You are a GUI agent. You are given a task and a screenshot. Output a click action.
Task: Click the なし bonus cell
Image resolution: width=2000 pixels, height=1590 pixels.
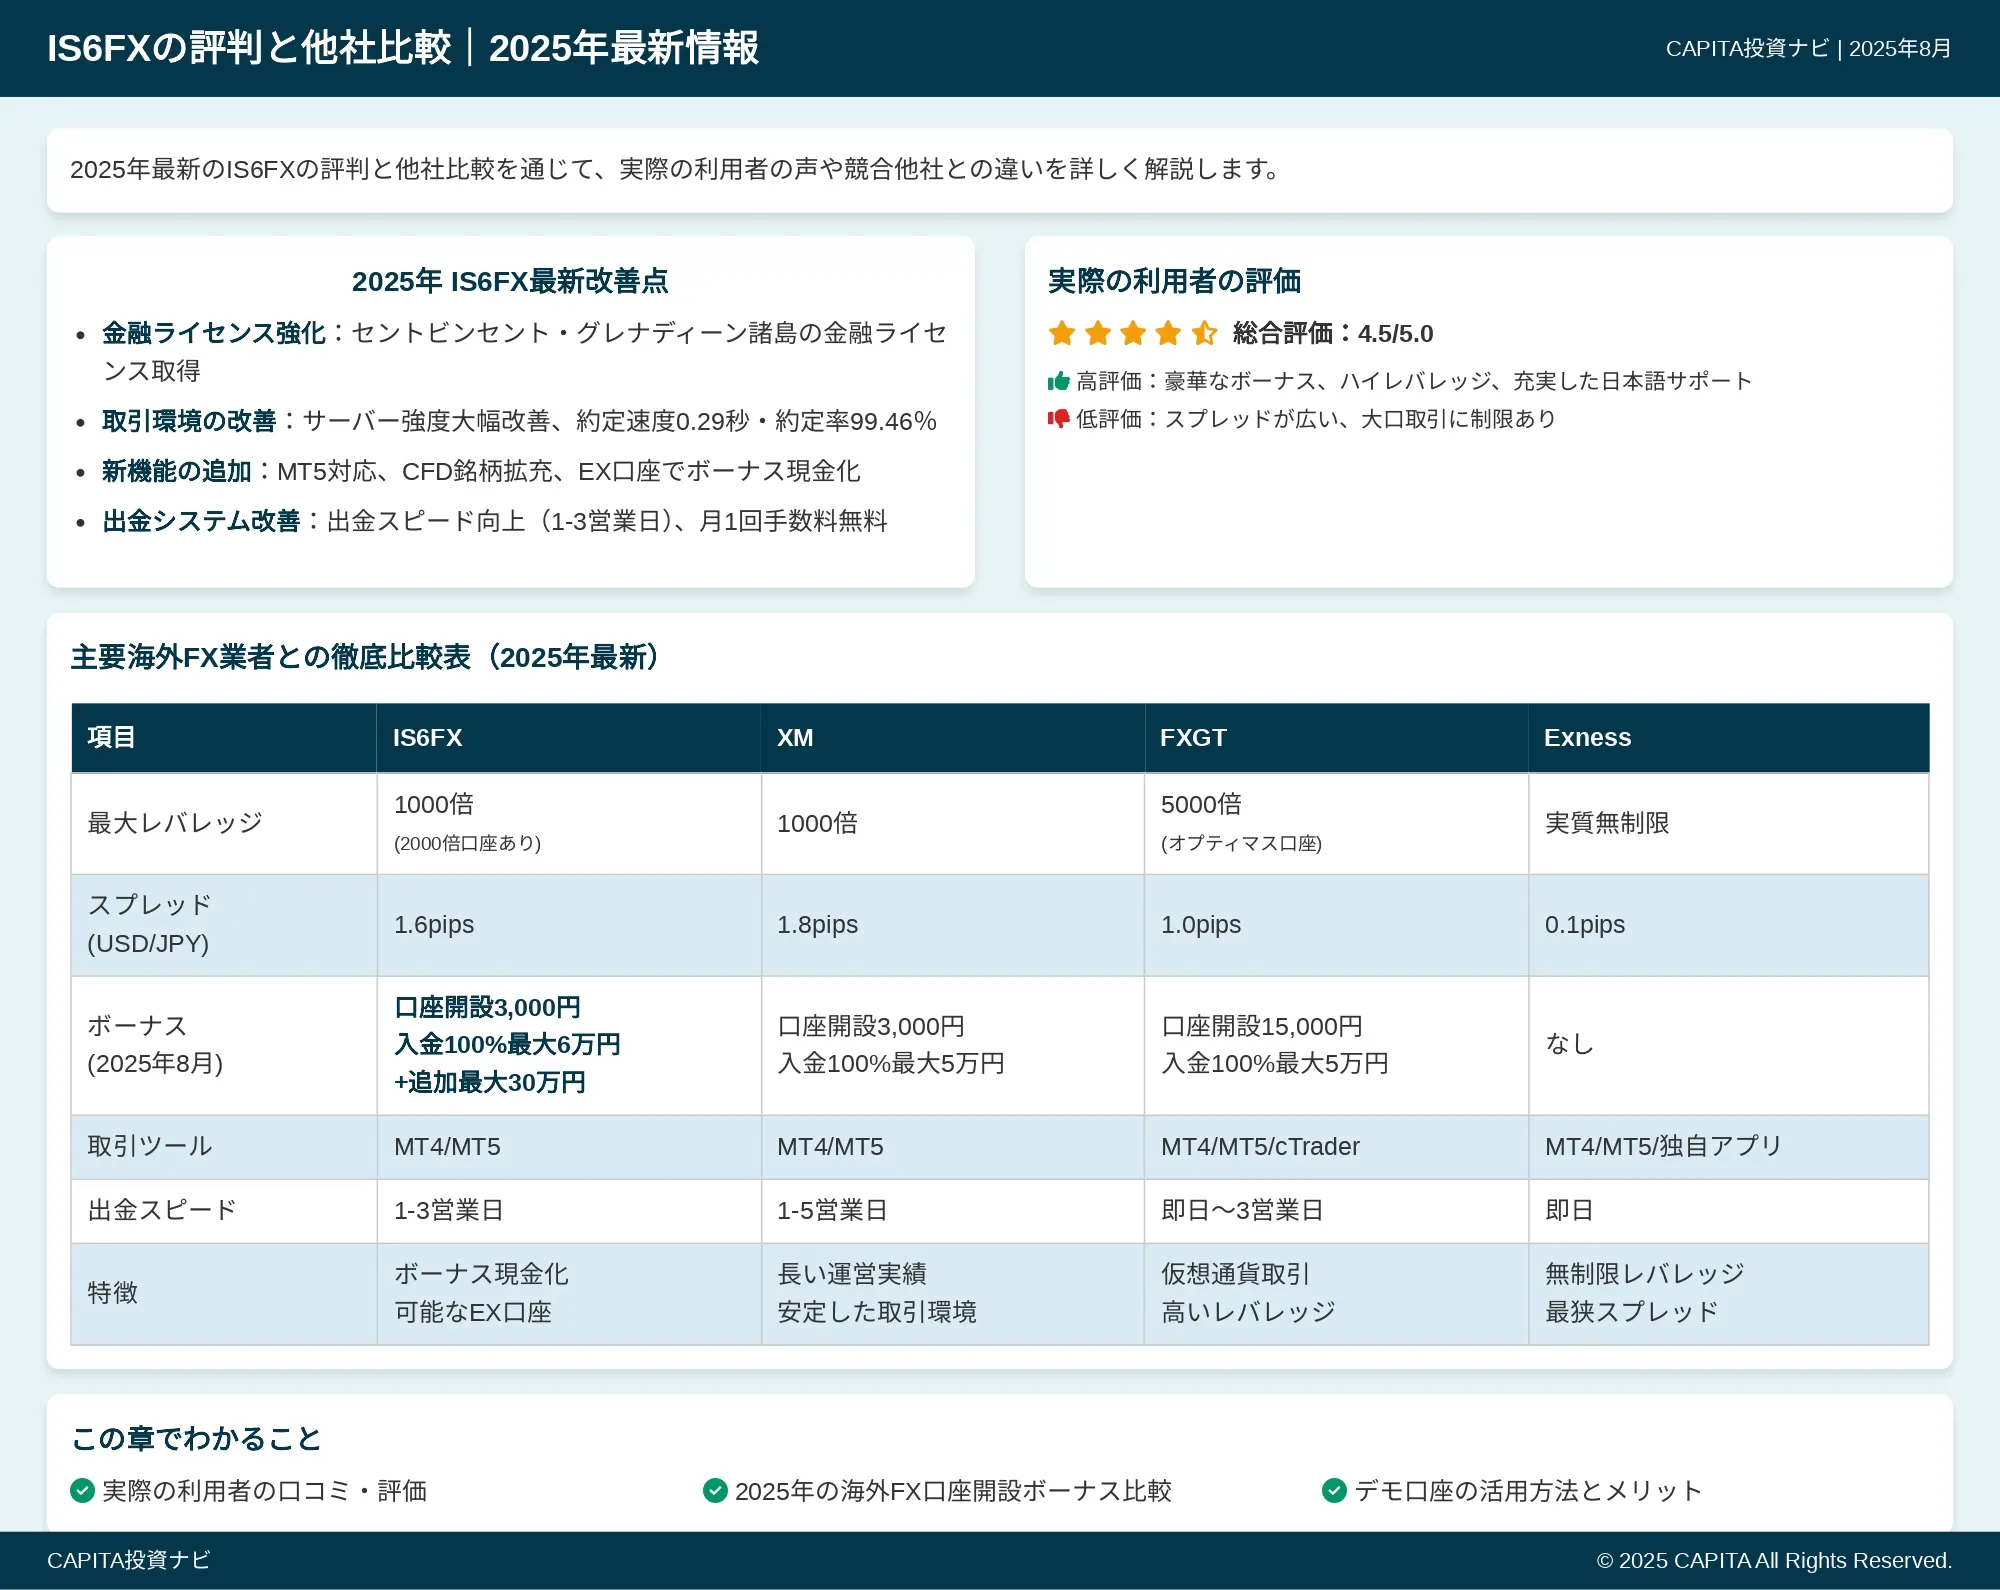[1728, 1045]
